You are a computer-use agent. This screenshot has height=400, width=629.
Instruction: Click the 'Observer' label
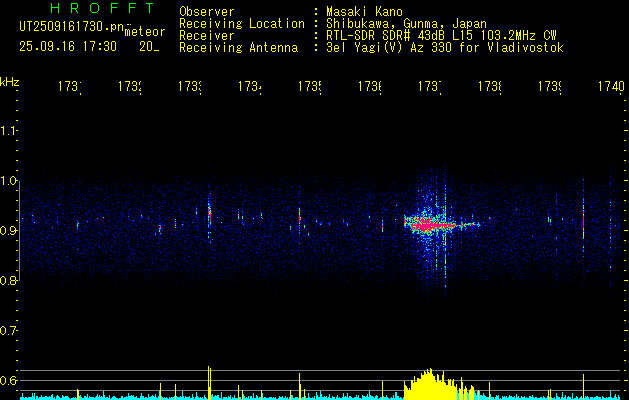point(207,12)
